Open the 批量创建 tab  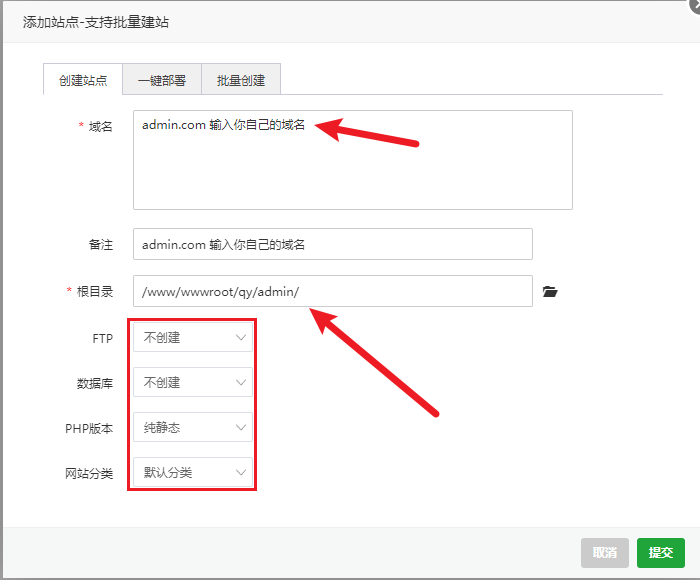coord(241,80)
